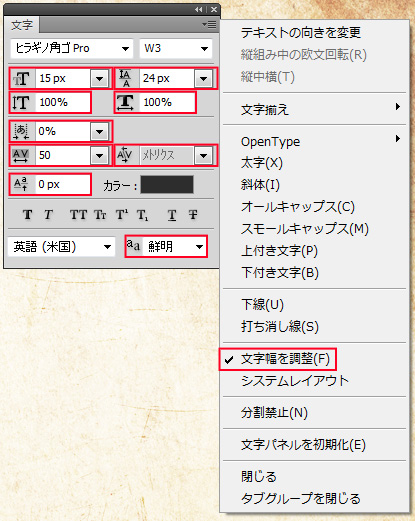Toggle the Faux Italic style icon
415x521 pixels.
click(x=49, y=215)
